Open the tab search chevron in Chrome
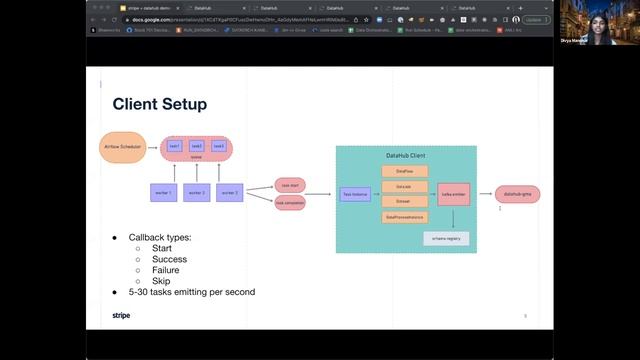The image size is (640, 360). (x=546, y=8)
